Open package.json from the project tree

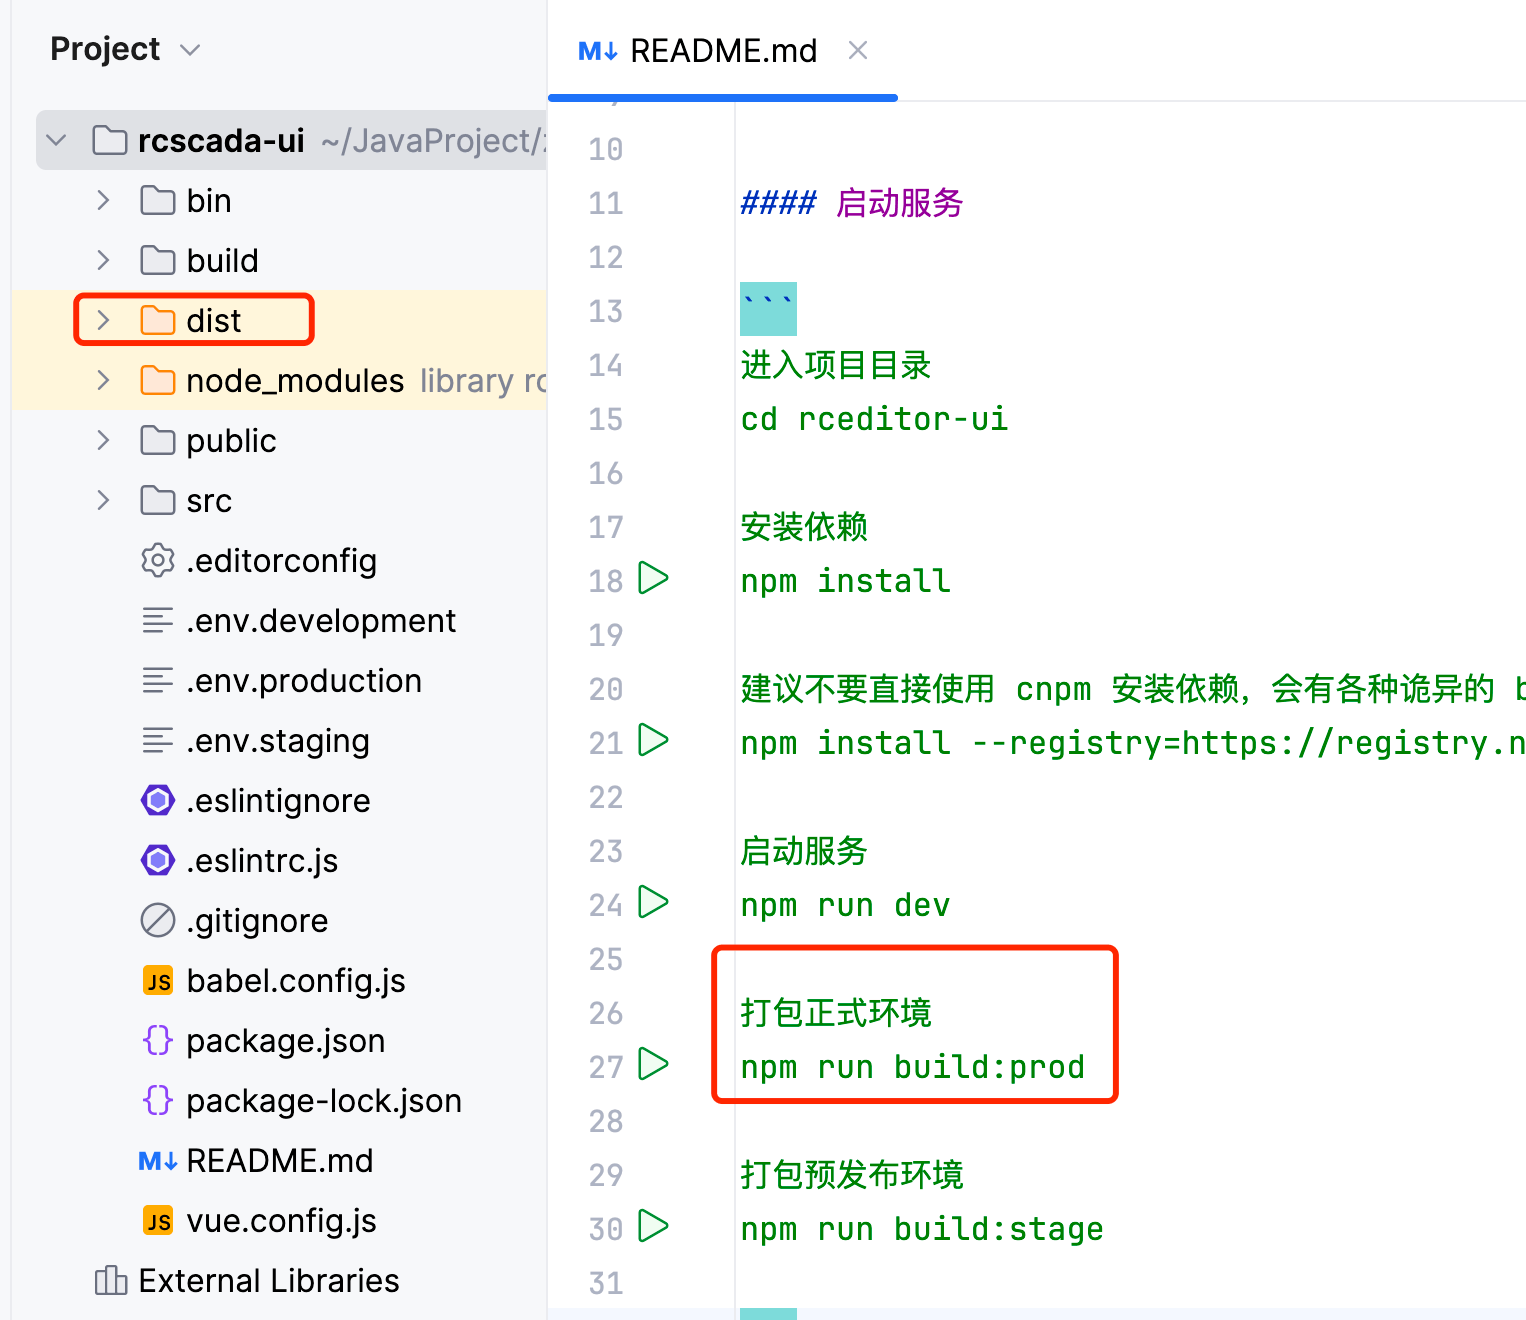pos(285,1041)
